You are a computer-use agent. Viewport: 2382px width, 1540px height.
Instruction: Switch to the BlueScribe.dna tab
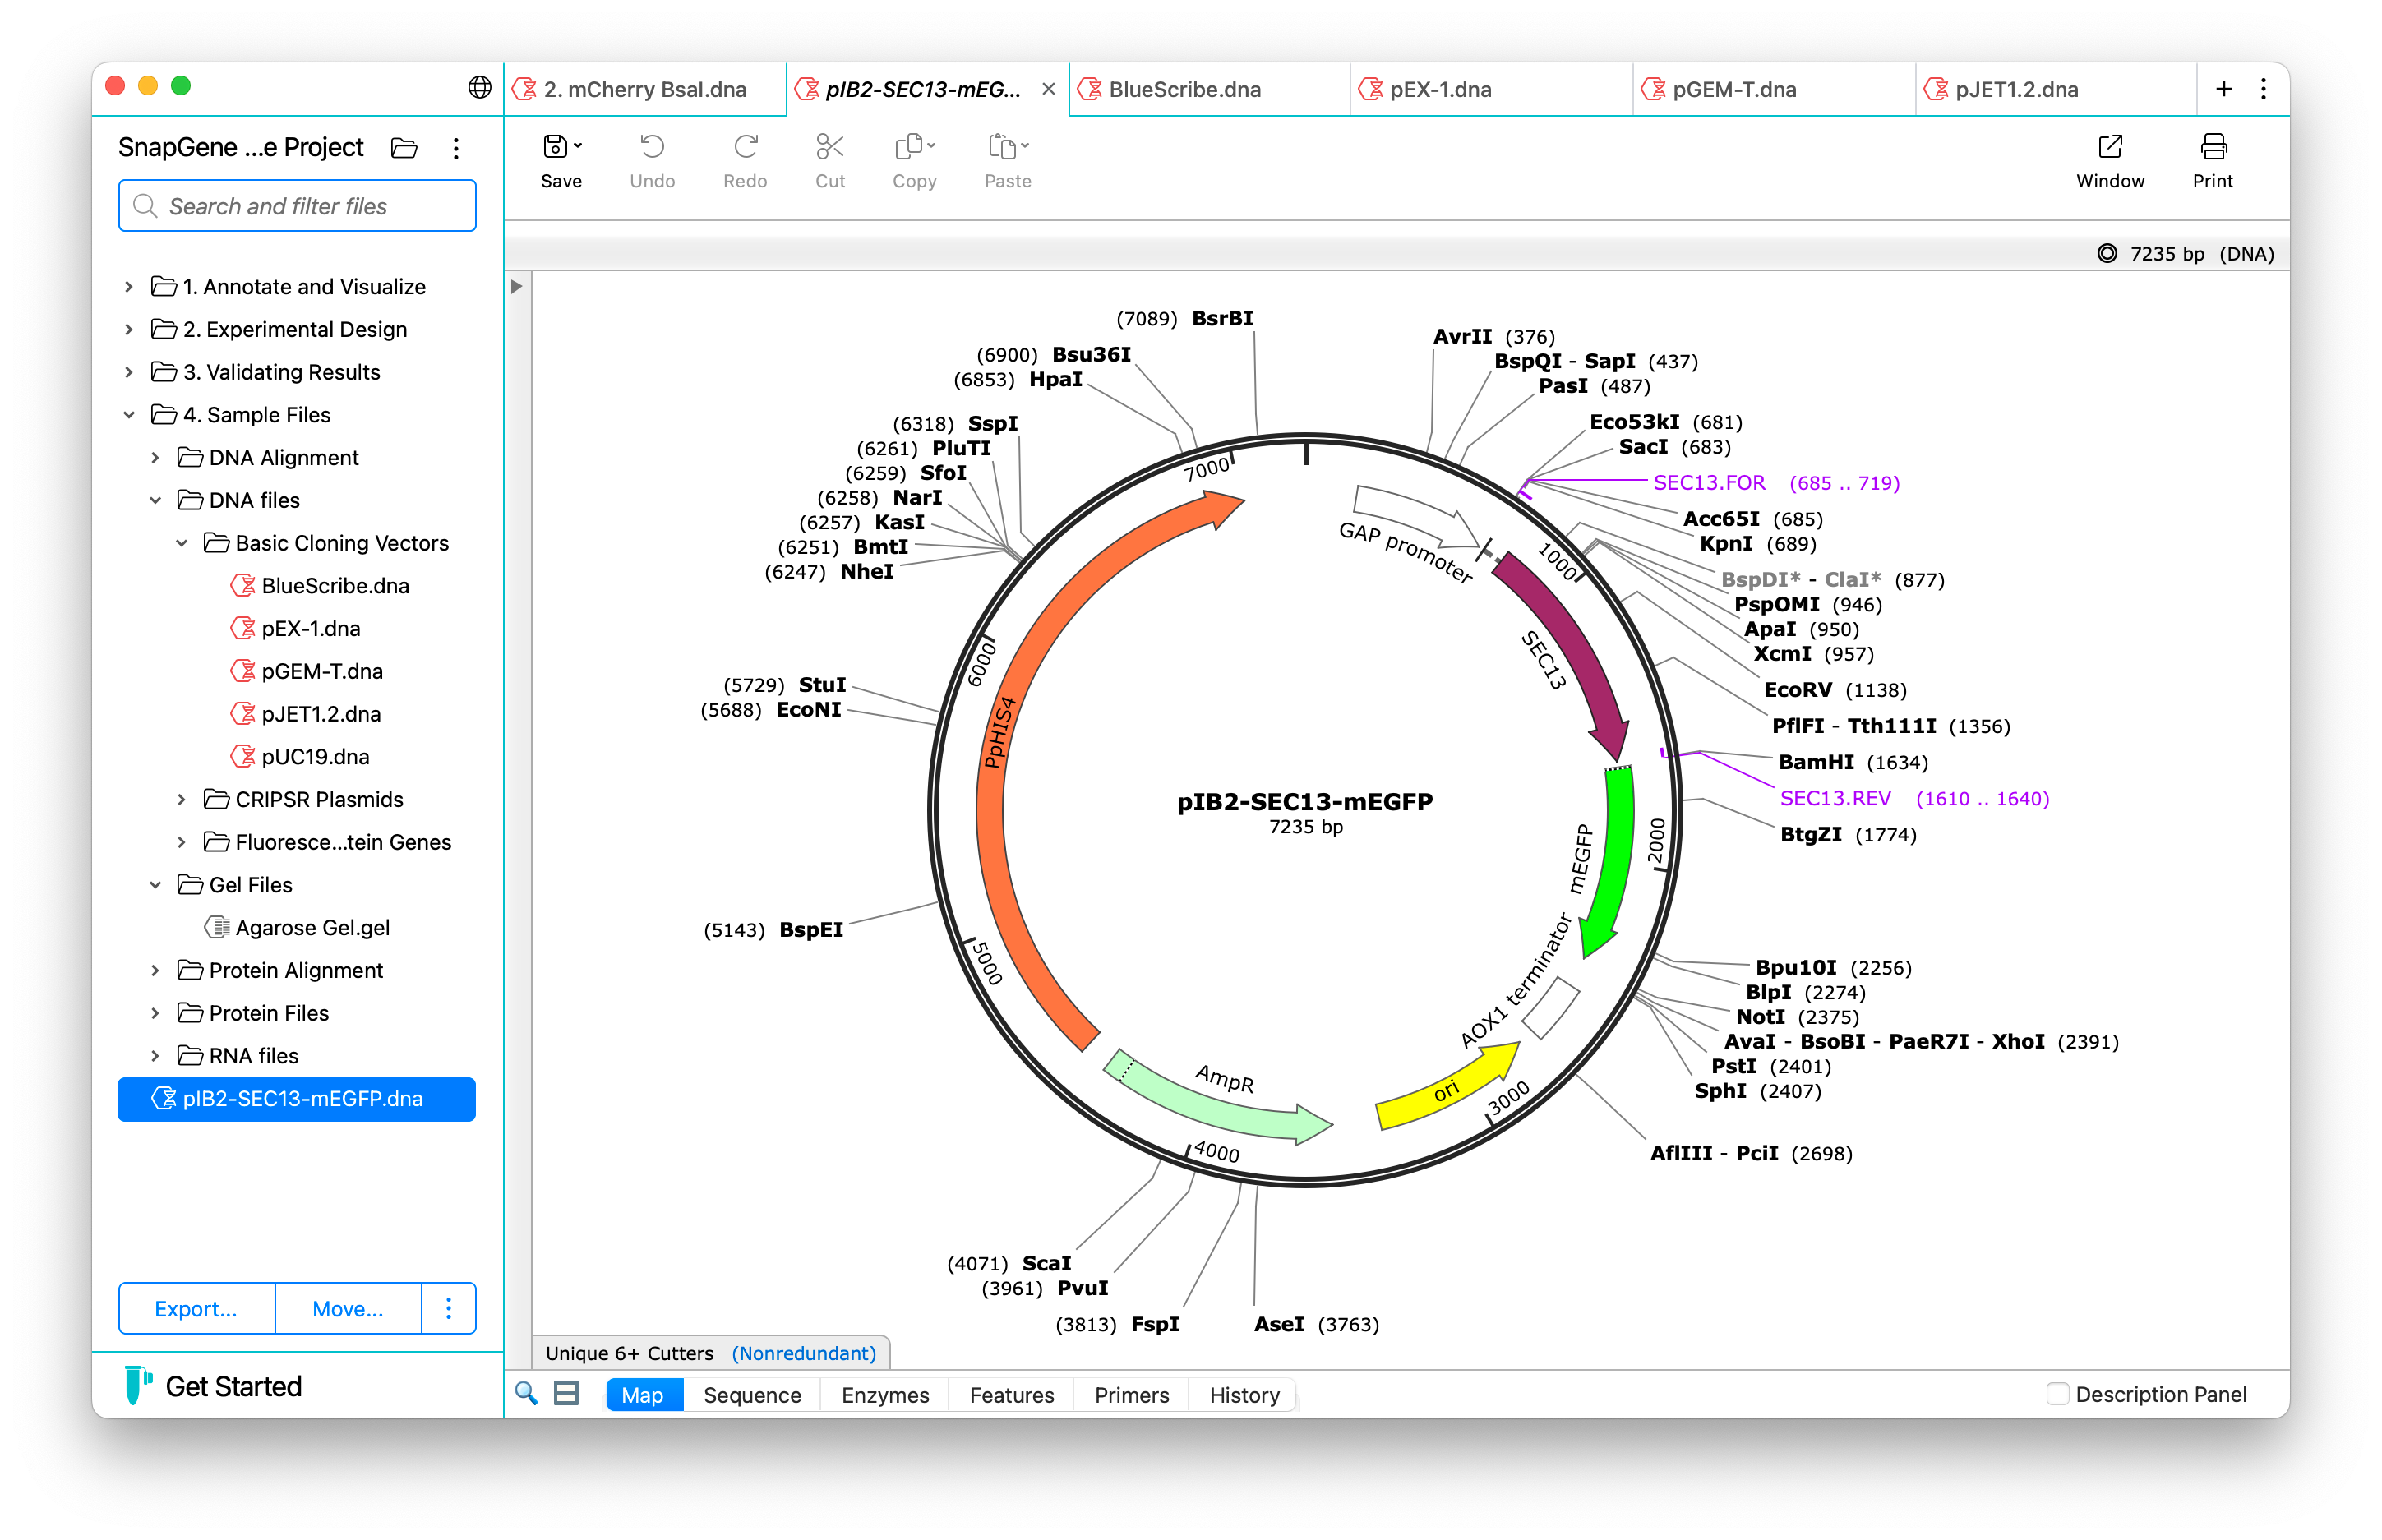(1185, 89)
